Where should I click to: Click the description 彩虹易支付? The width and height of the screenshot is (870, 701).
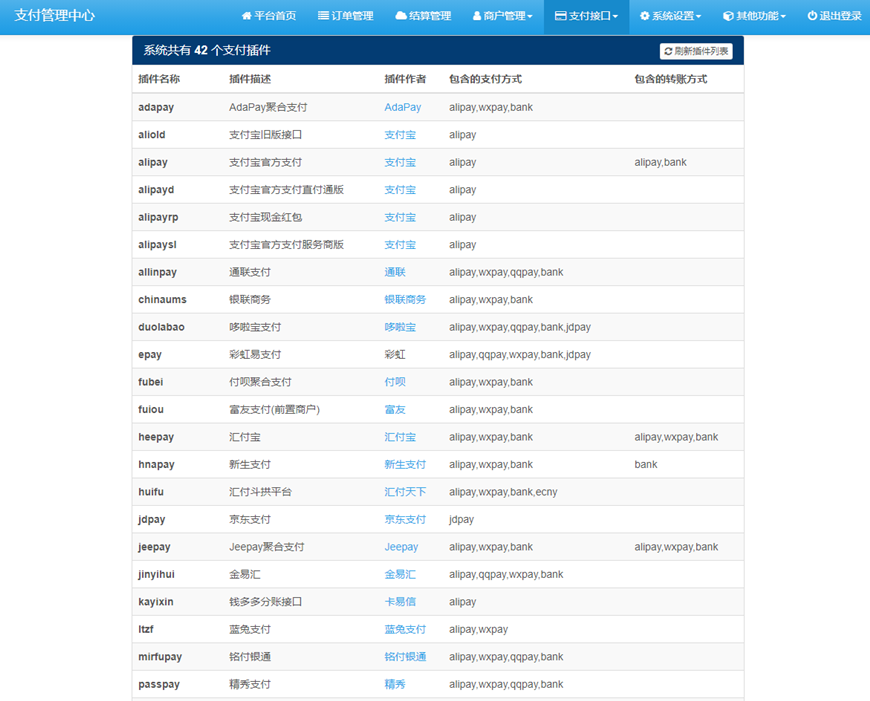coord(255,355)
